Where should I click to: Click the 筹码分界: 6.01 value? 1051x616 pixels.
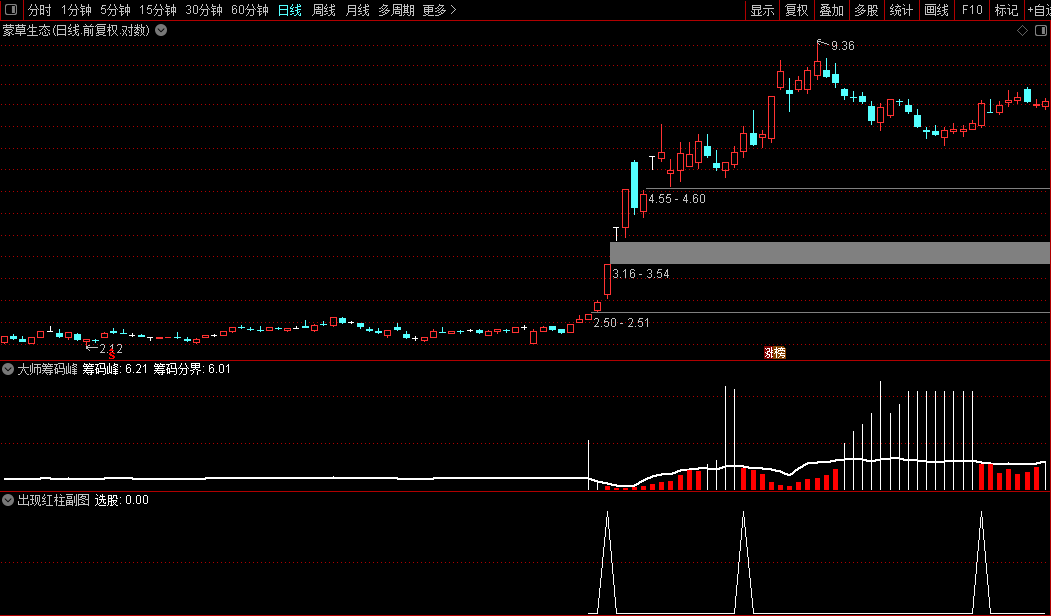point(192,369)
